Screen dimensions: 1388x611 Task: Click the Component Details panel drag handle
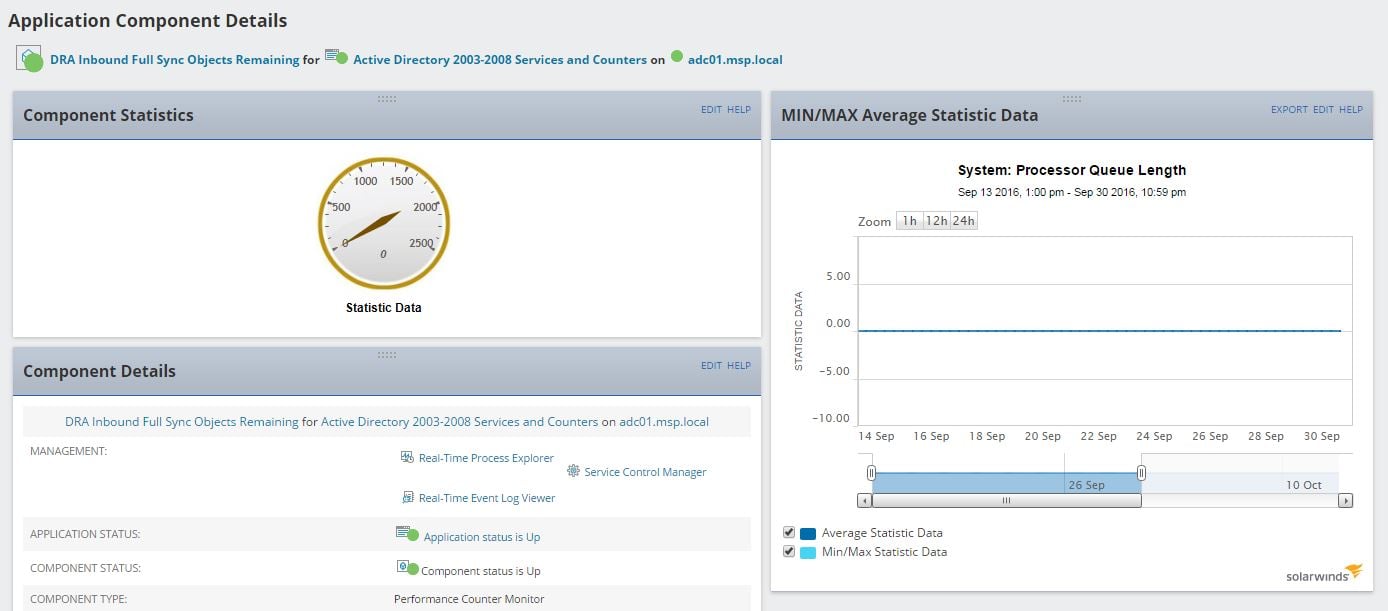387,354
